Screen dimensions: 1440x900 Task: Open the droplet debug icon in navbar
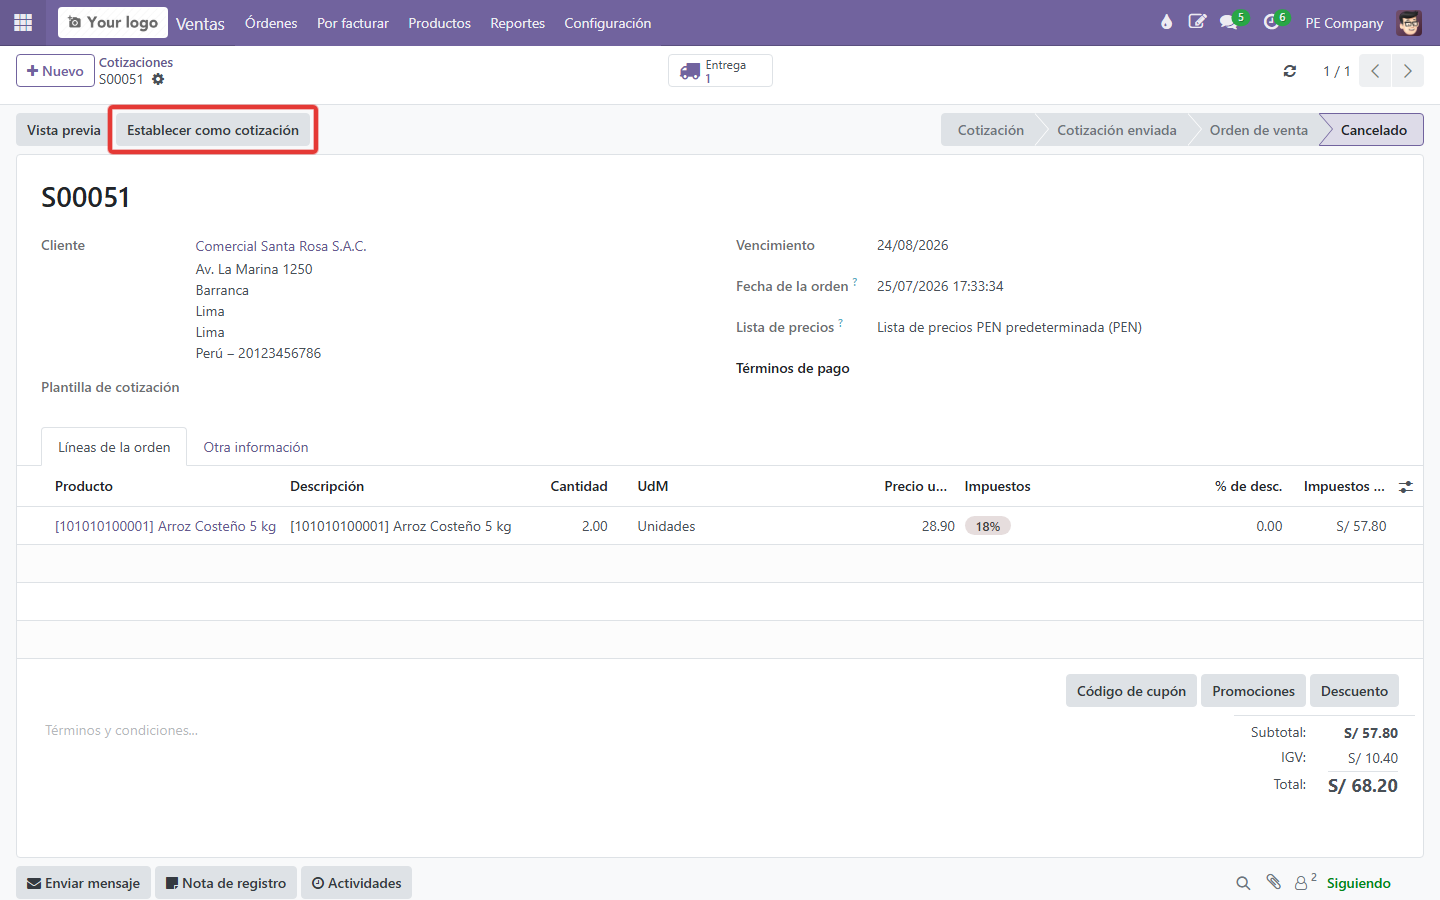tap(1166, 22)
